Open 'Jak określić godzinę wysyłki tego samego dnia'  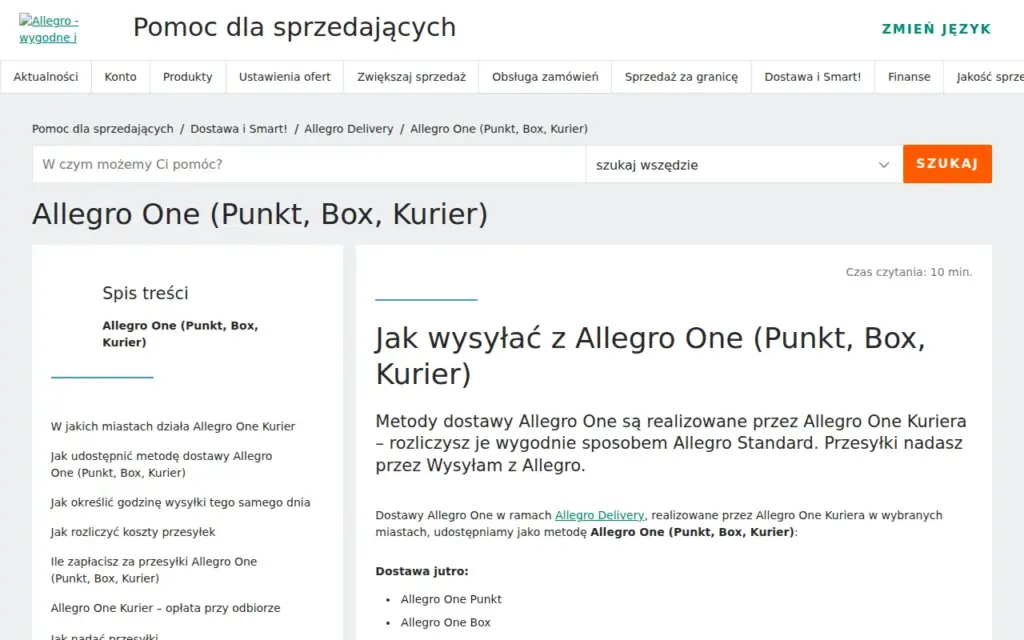tap(180, 502)
